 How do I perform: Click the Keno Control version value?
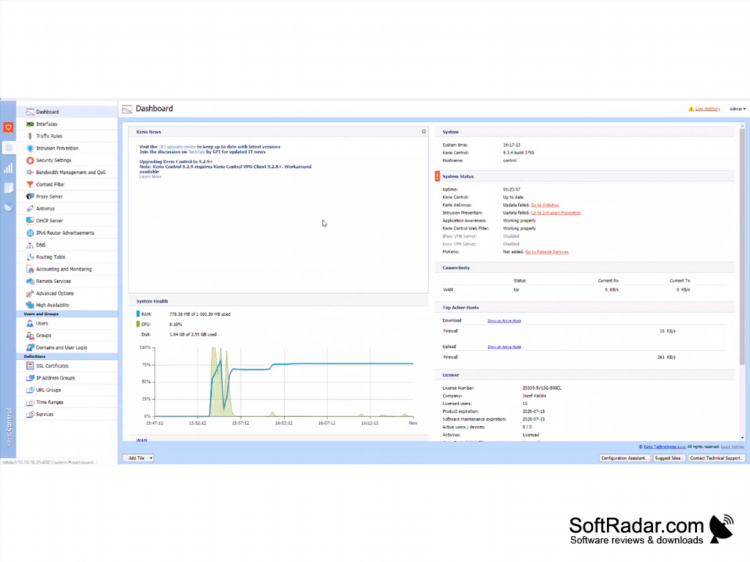pyautogui.click(x=518, y=153)
